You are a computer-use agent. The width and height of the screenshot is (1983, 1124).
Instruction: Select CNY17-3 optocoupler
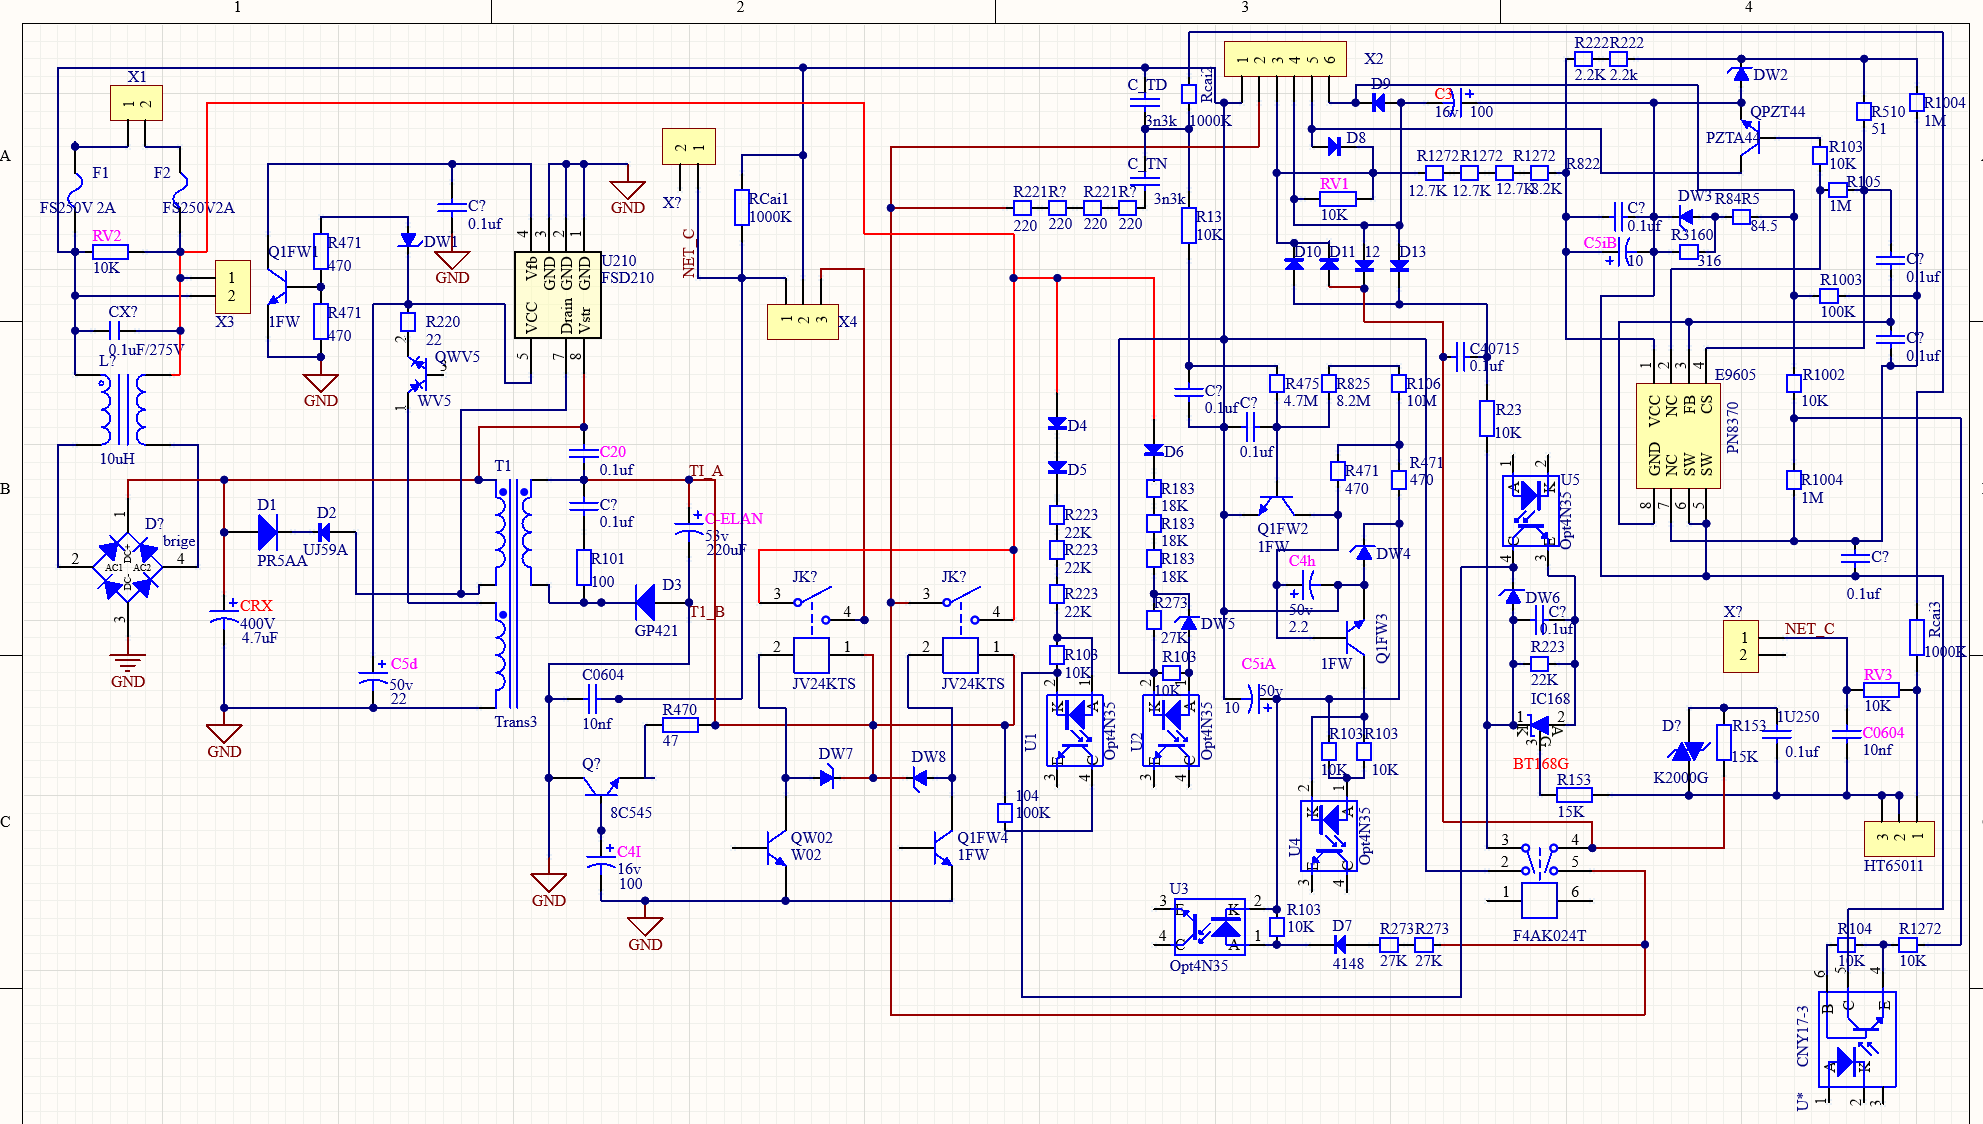click(x=1858, y=1040)
